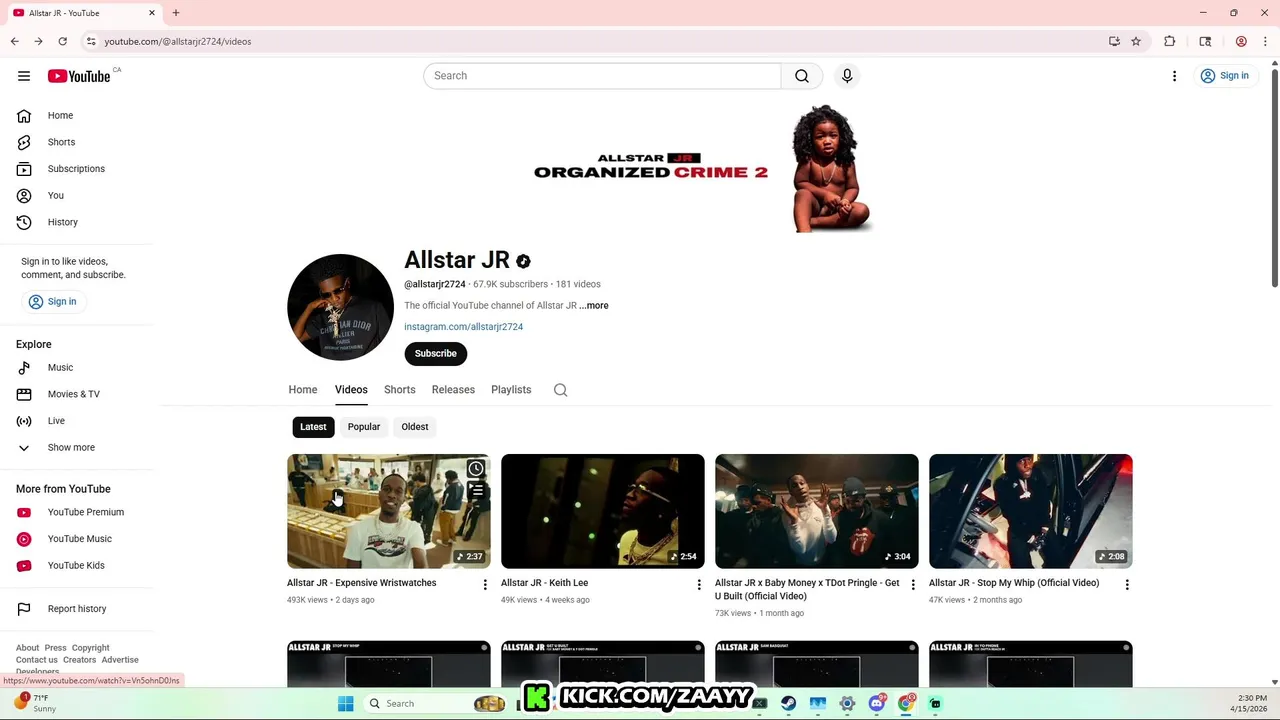Click the search magnifier button
The height and width of the screenshot is (720, 1280).
(802, 76)
